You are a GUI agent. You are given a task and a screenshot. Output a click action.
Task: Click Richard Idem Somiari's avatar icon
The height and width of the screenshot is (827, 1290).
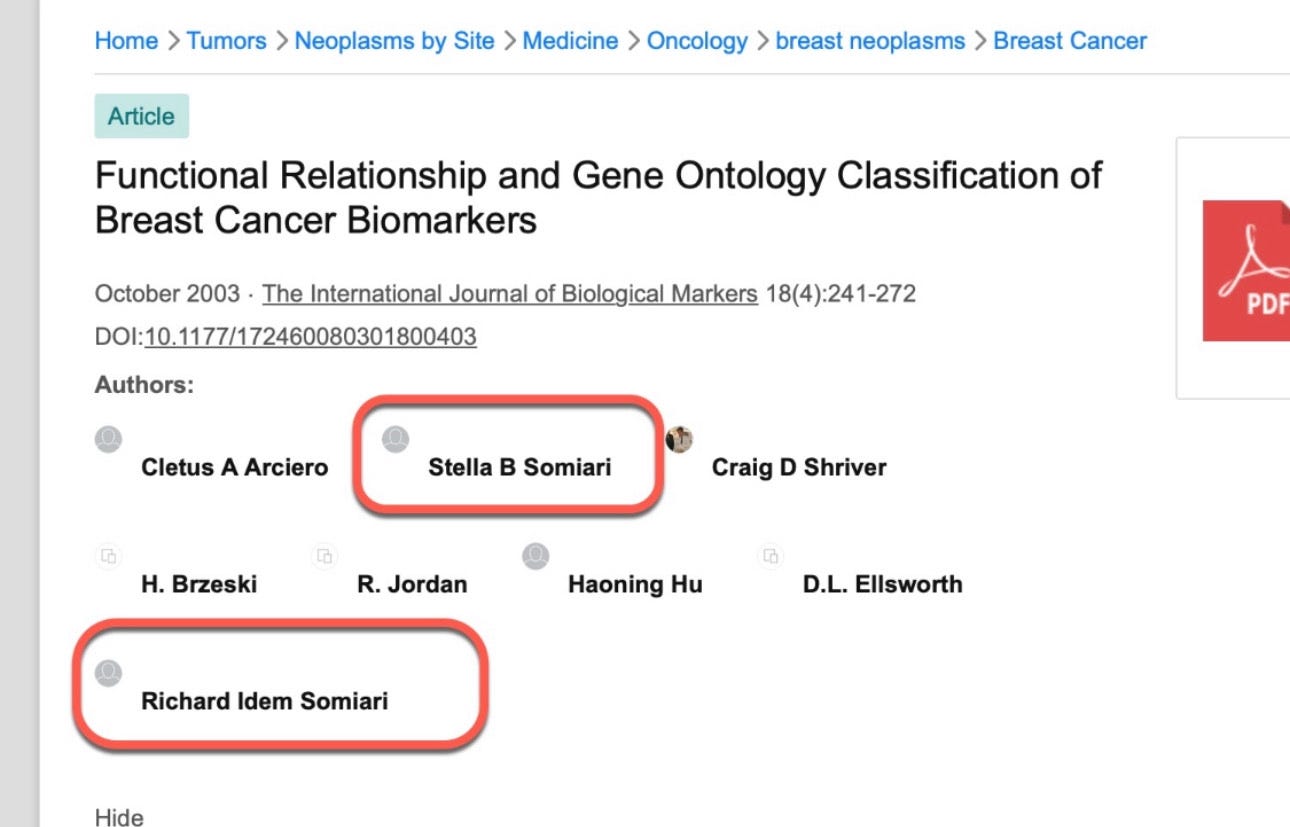[108, 673]
